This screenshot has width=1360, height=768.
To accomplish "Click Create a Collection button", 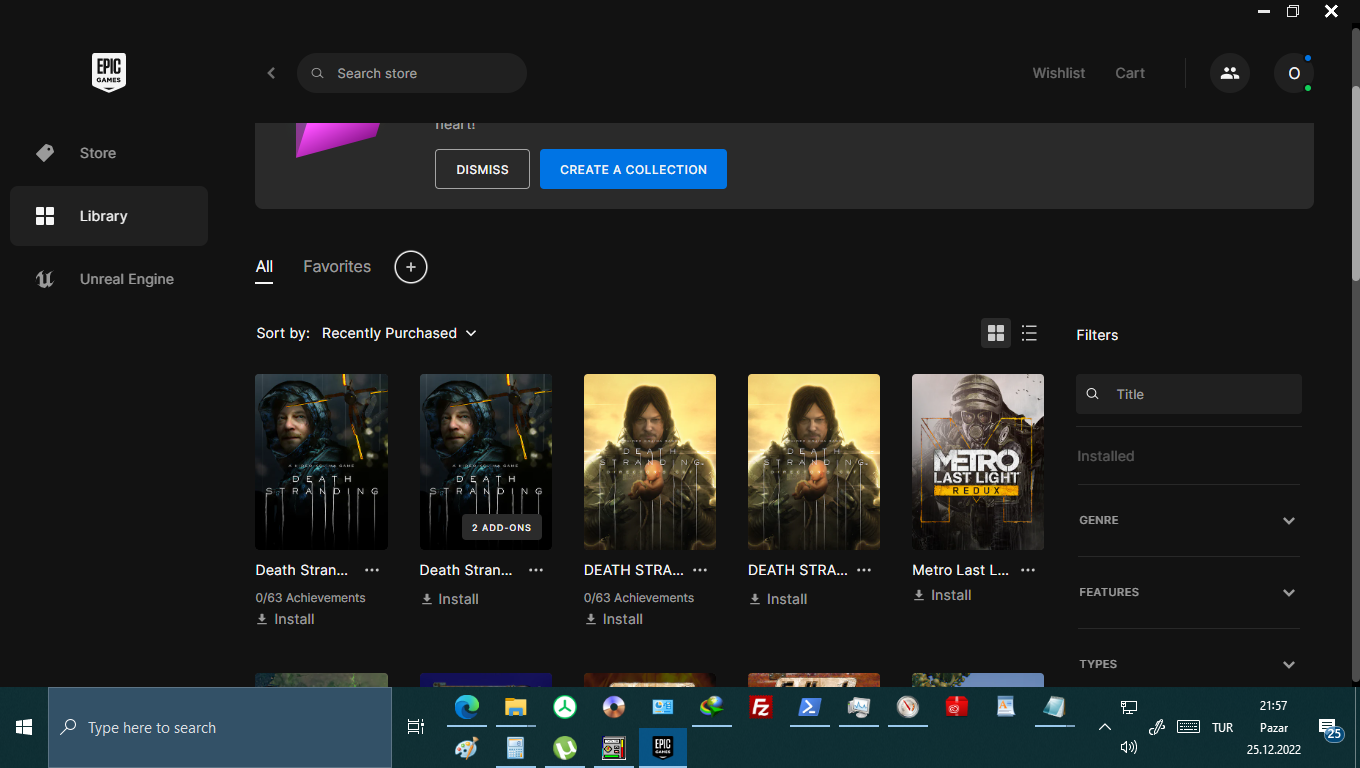I will tap(633, 169).
